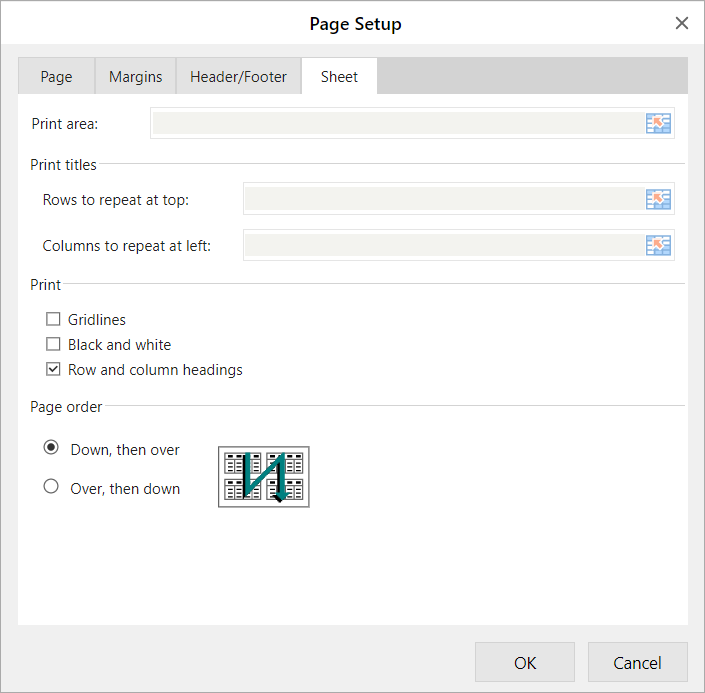
Task: Choose the Over, then down option
Action: click(x=51, y=486)
